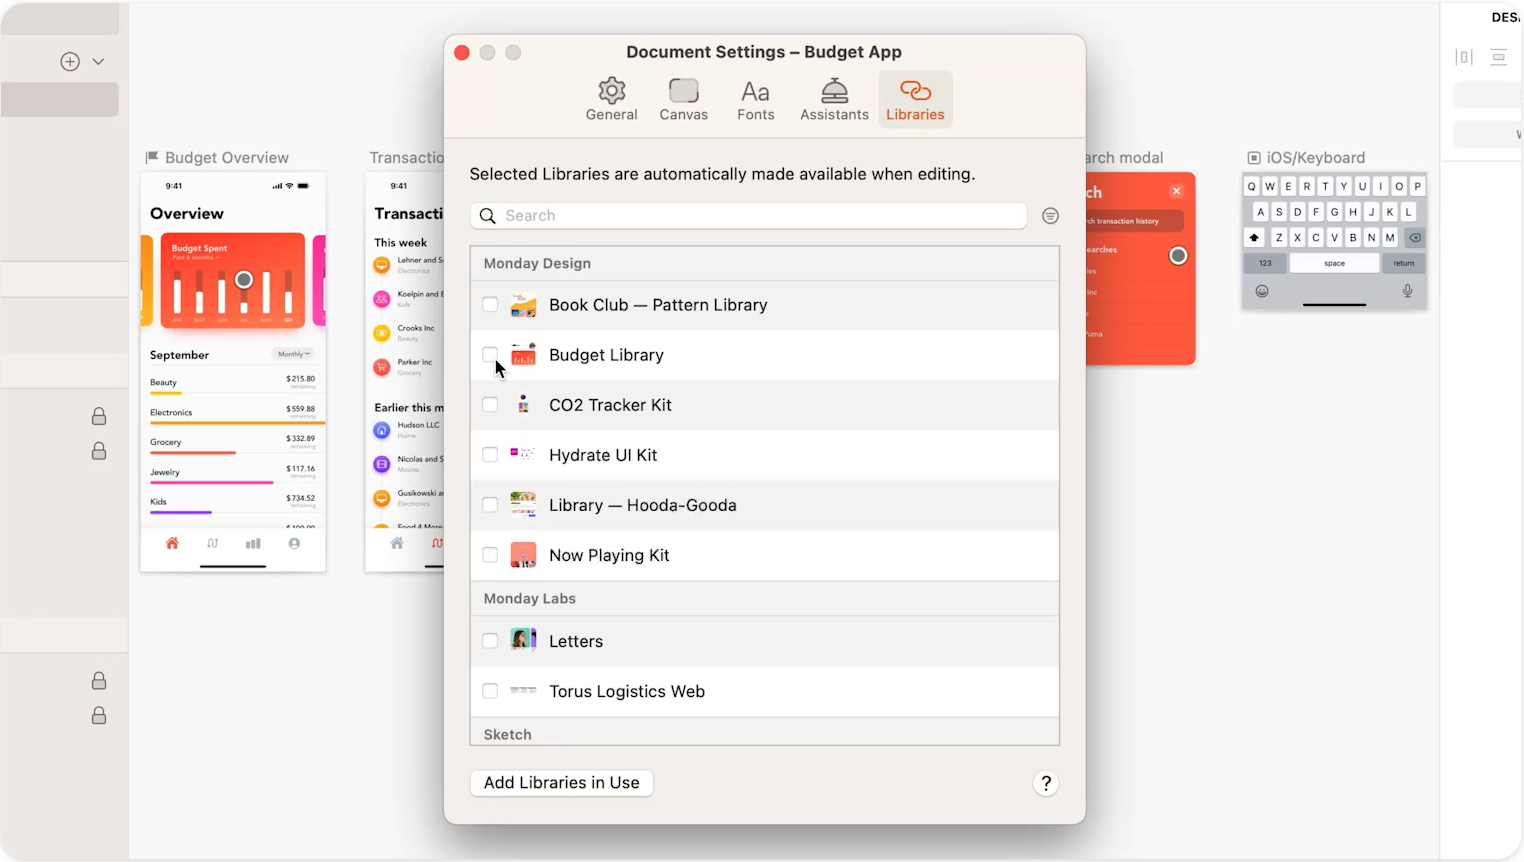Open the Fonts settings tab

(x=755, y=100)
